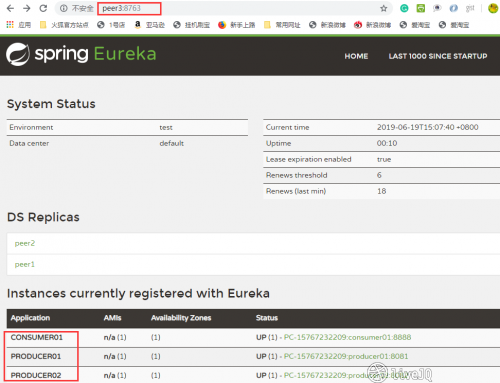Click the Renews (last min) value 18
500x383 pixels.
click(x=382, y=191)
